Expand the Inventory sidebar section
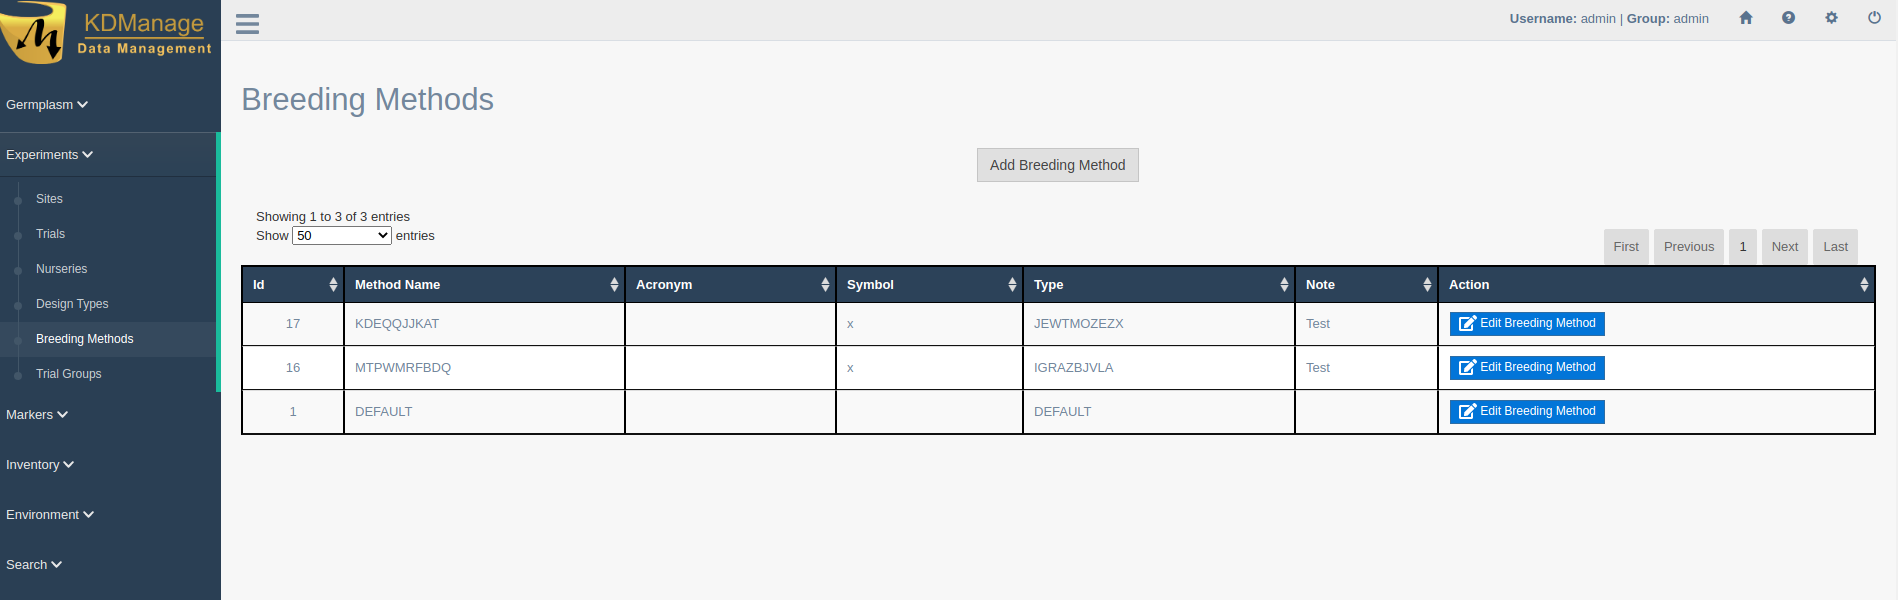The height and width of the screenshot is (600, 1898). coord(40,465)
